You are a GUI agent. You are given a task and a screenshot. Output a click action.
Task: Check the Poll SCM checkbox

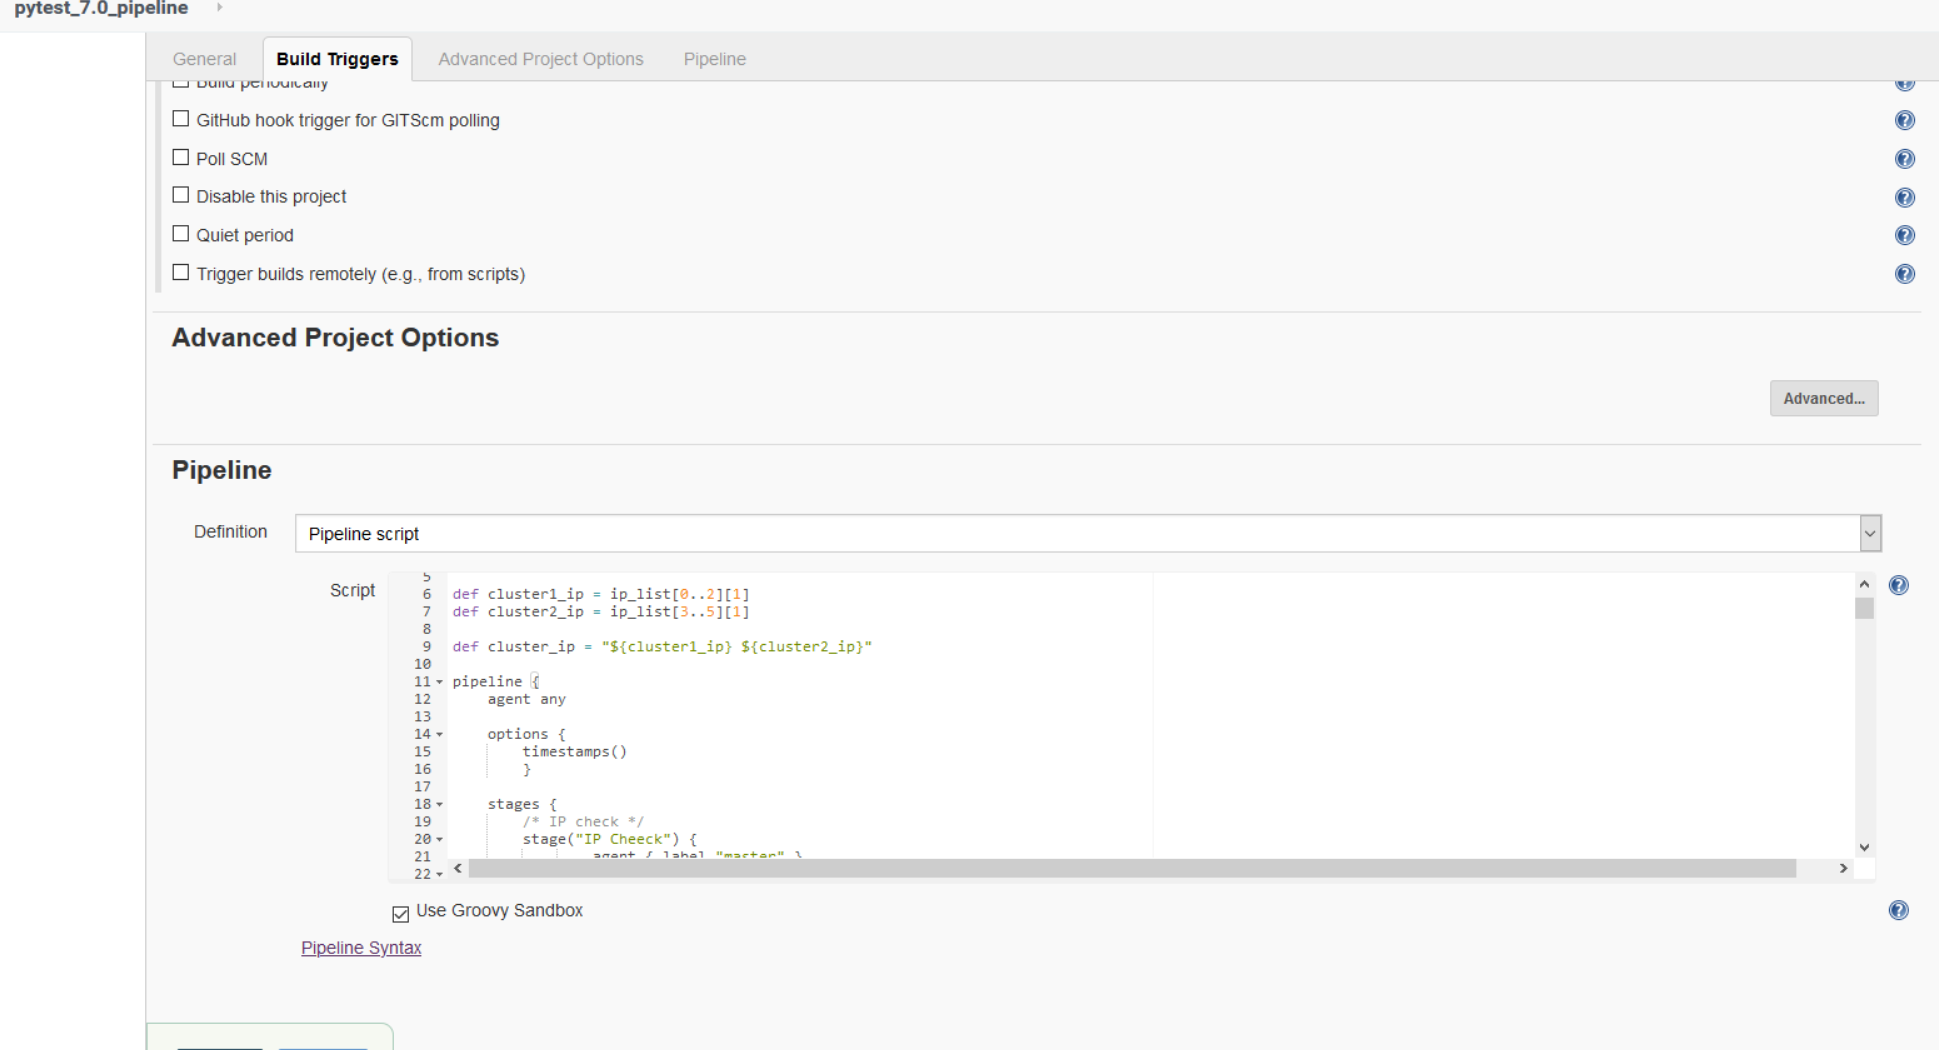(x=181, y=158)
